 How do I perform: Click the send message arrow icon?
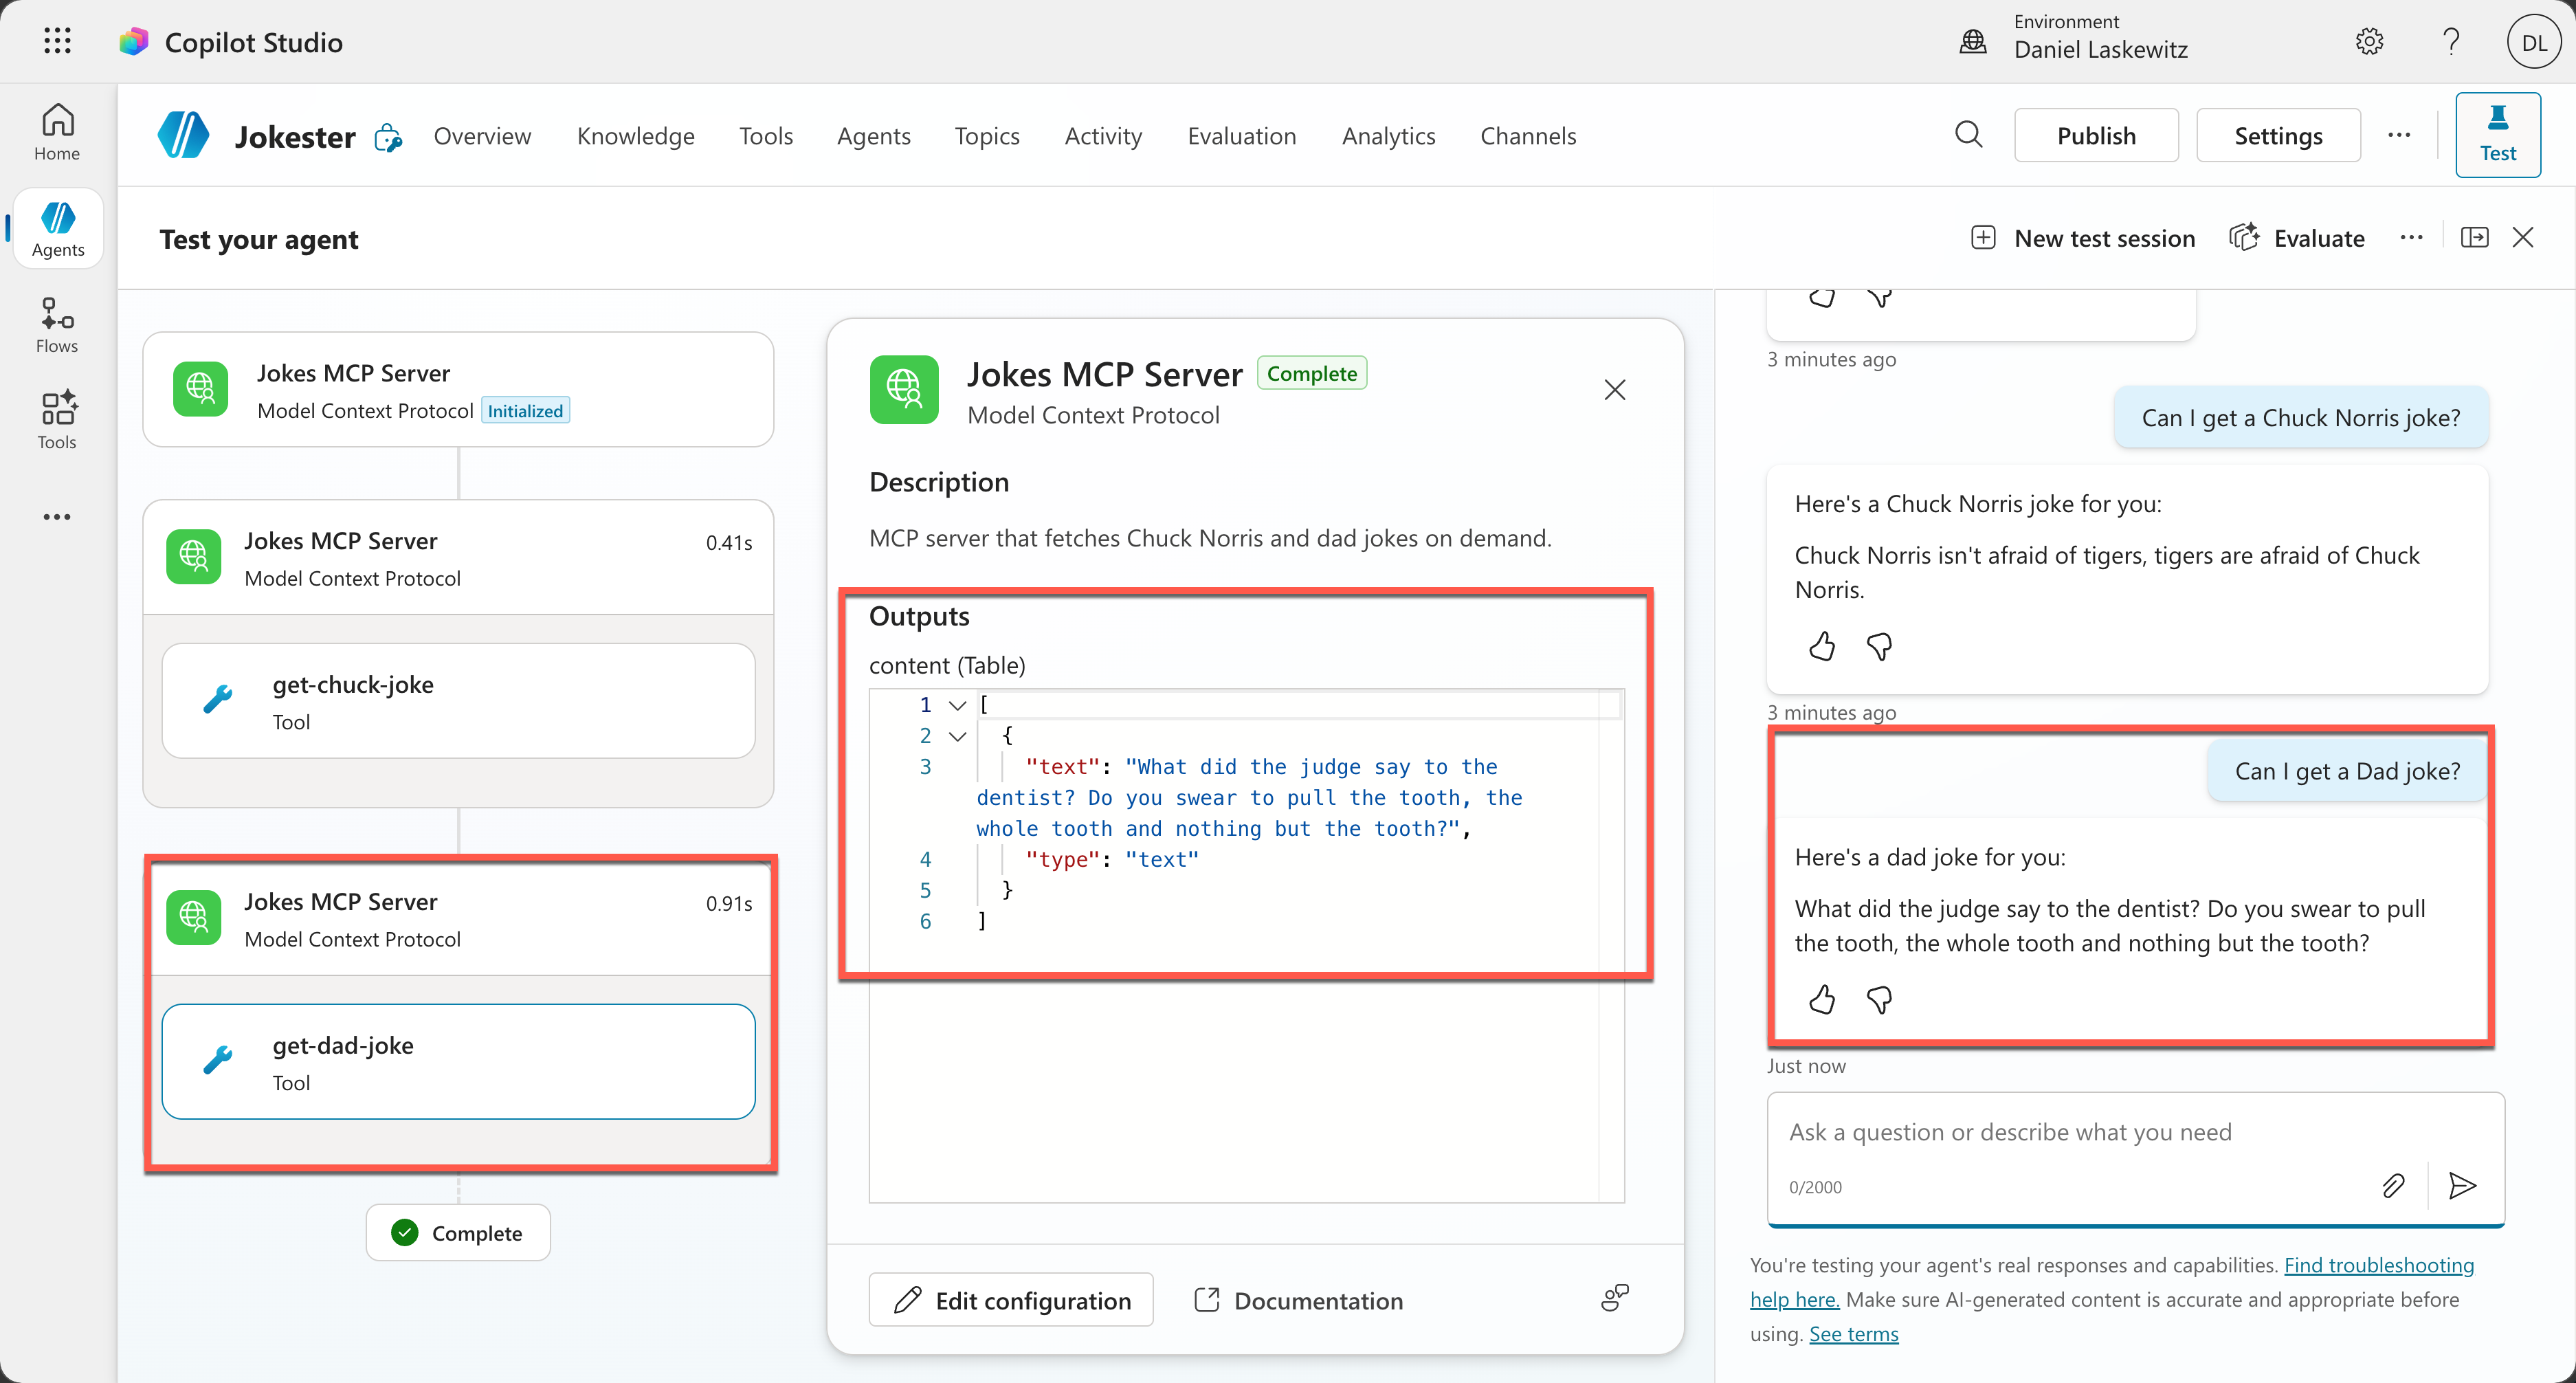click(2462, 1186)
